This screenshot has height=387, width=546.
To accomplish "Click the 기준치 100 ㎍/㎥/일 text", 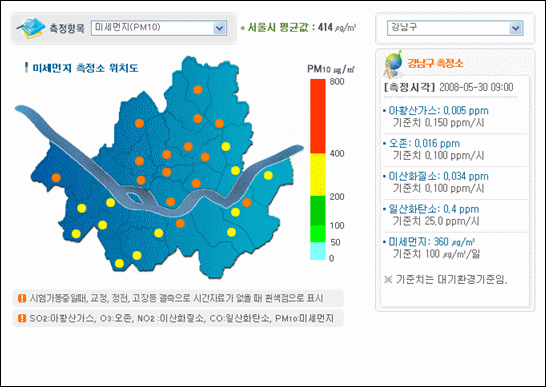I will 436,254.
